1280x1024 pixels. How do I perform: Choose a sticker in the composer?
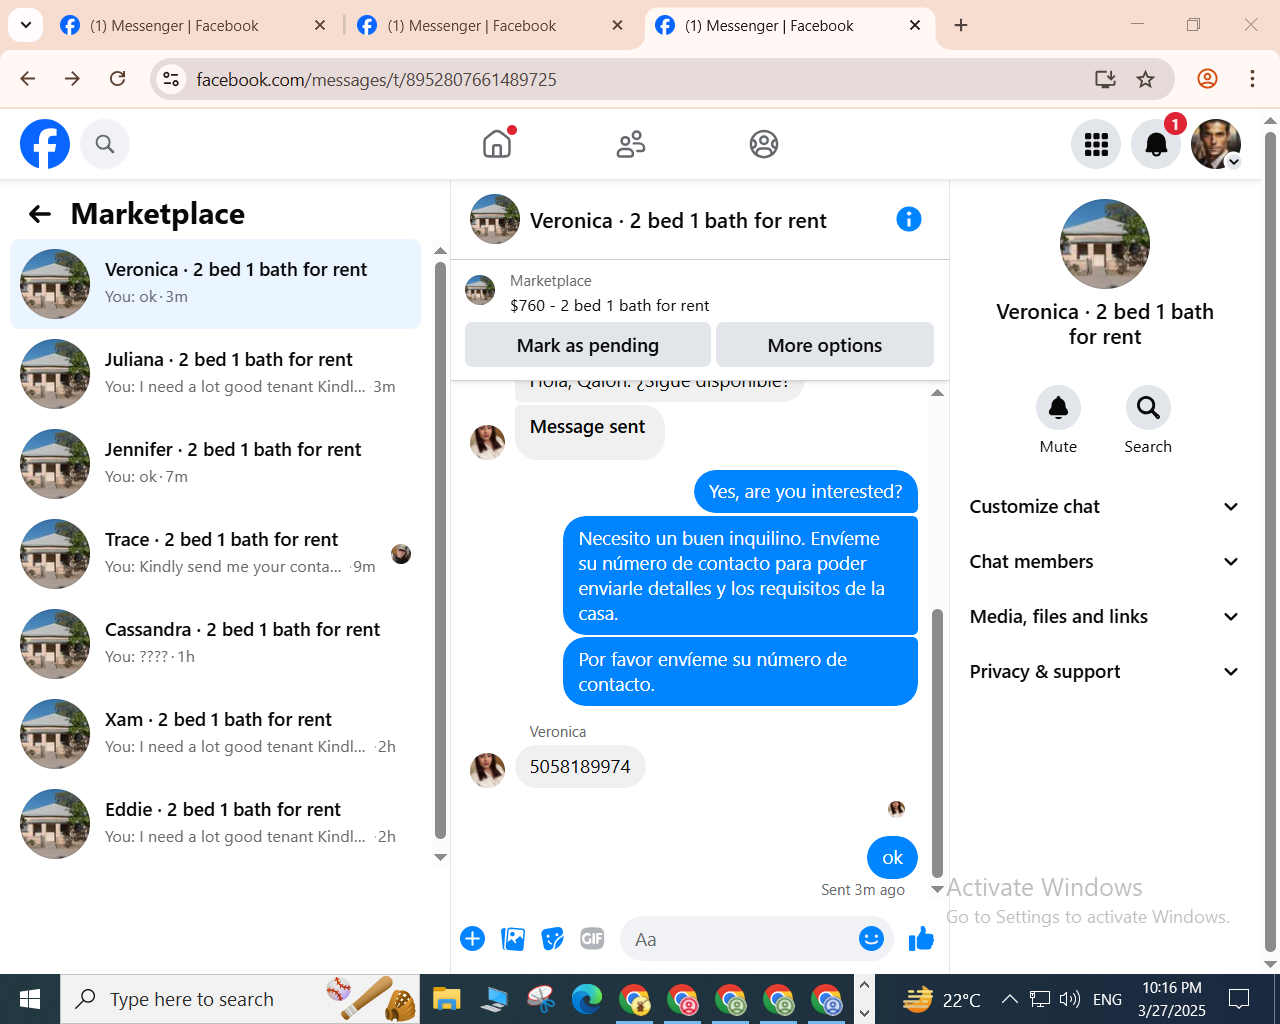pyautogui.click(x=553, y=939)
